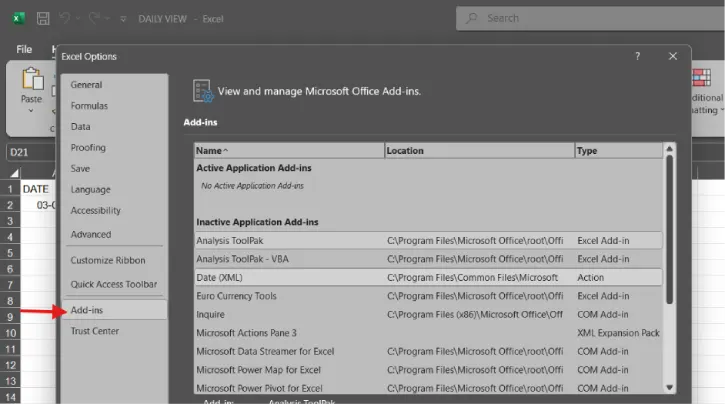Open the Trust Center category
Image resolution: width=725 pixels, height=404 pixels.
tap(114, 331)
